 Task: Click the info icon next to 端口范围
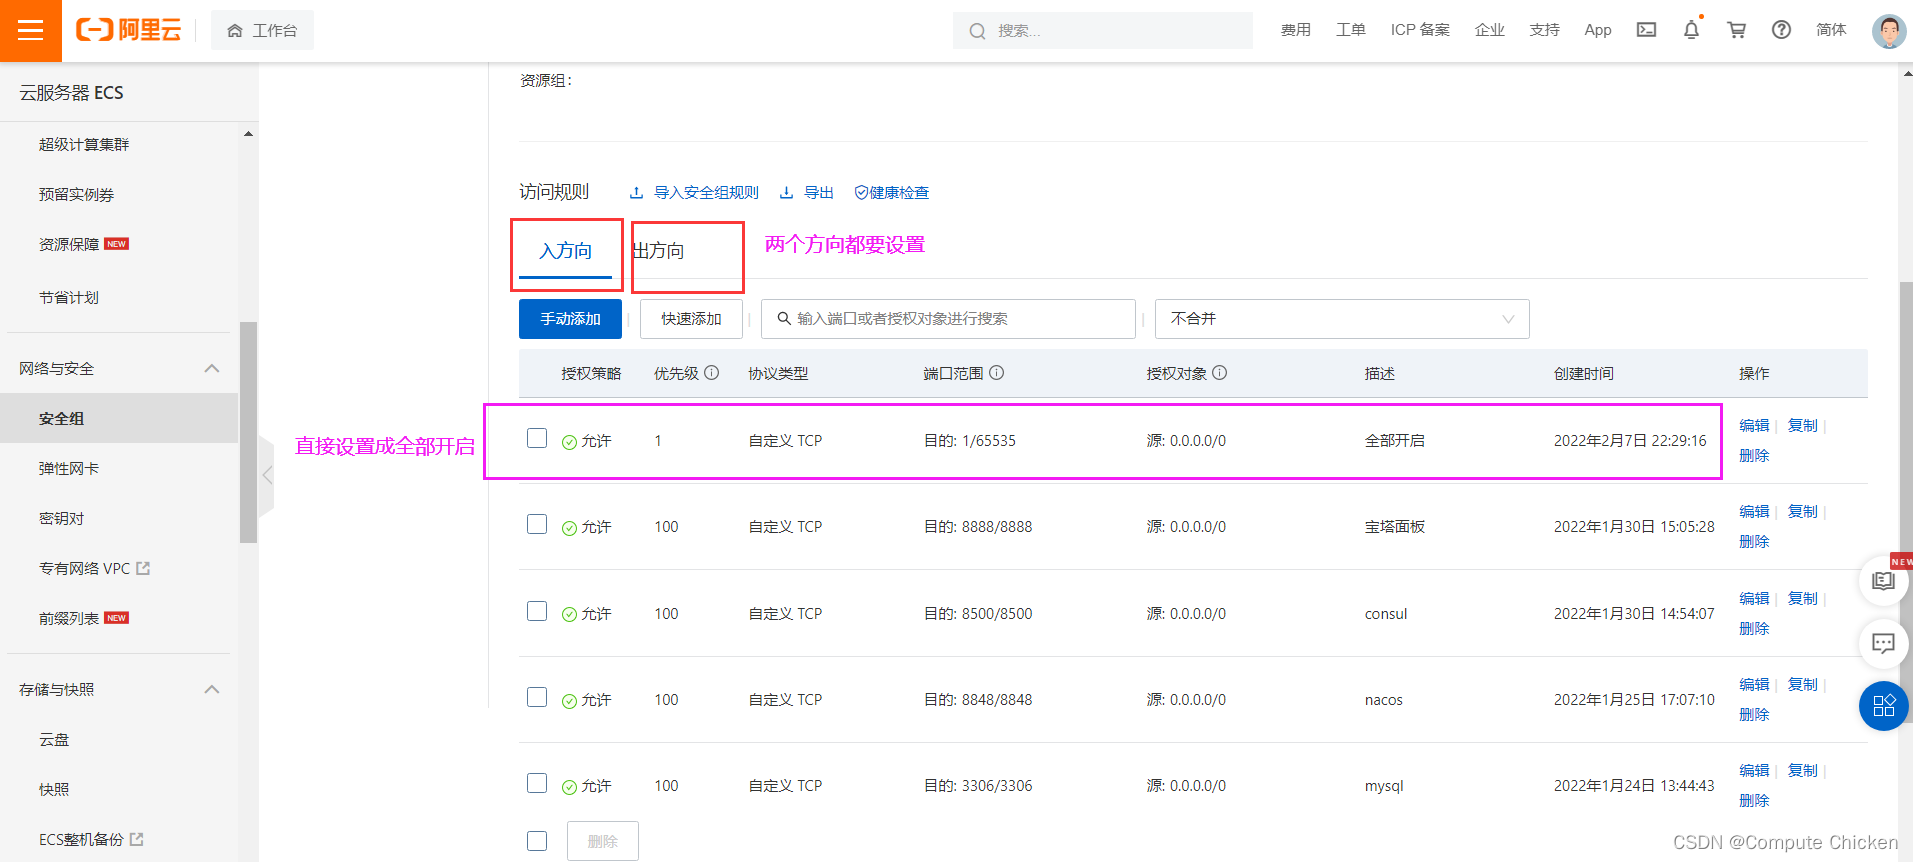coord(997,373)
